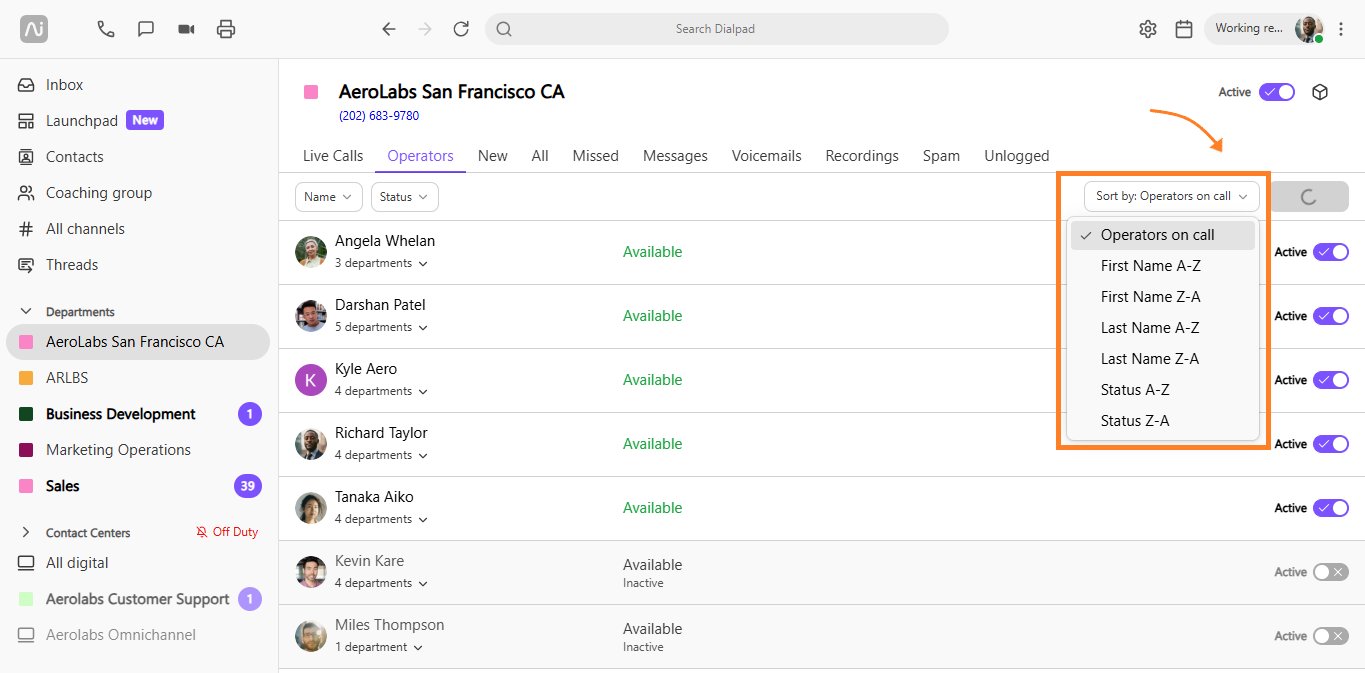The image size is (1365, 673).
Task: Click the Inbox icon in sidebar
Action: (x=27, y=85)
